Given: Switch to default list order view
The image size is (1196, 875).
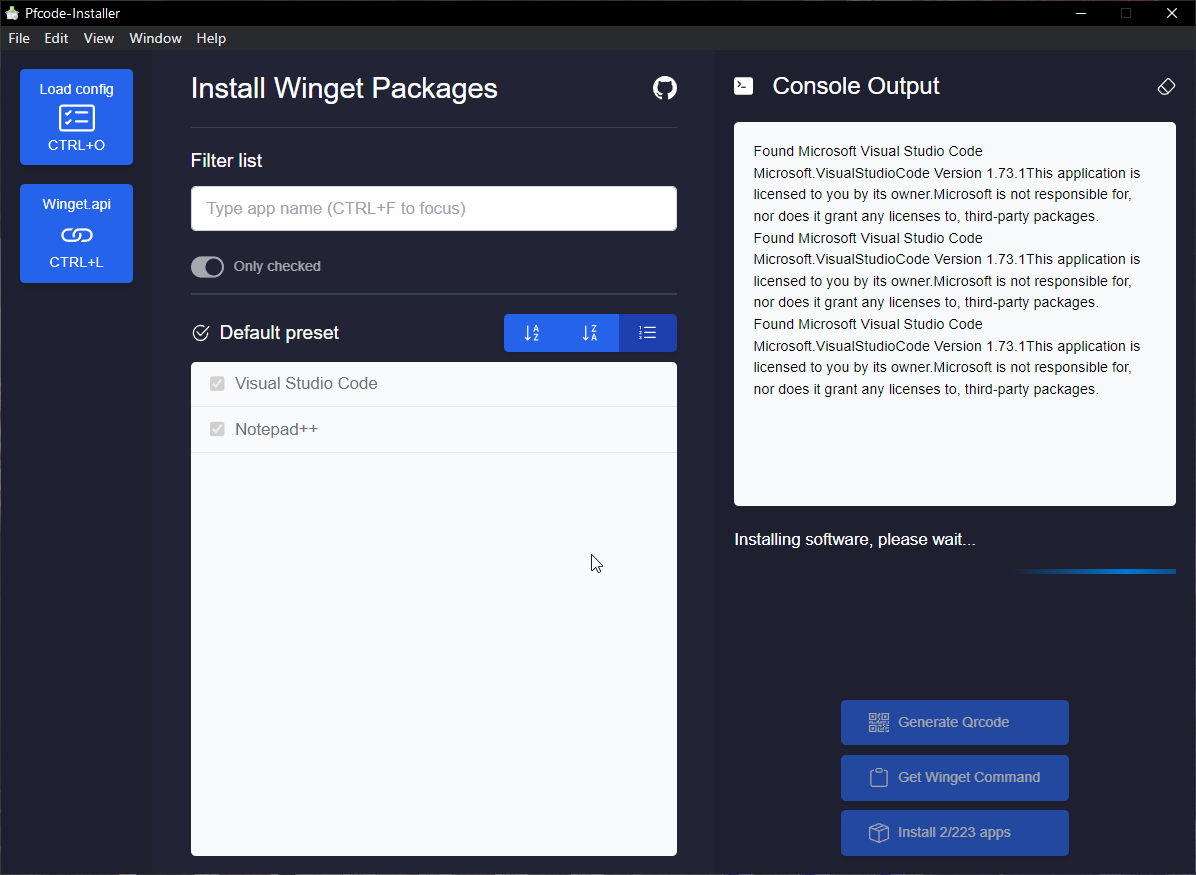Looking at the screenshot, I should coord(648,333).
